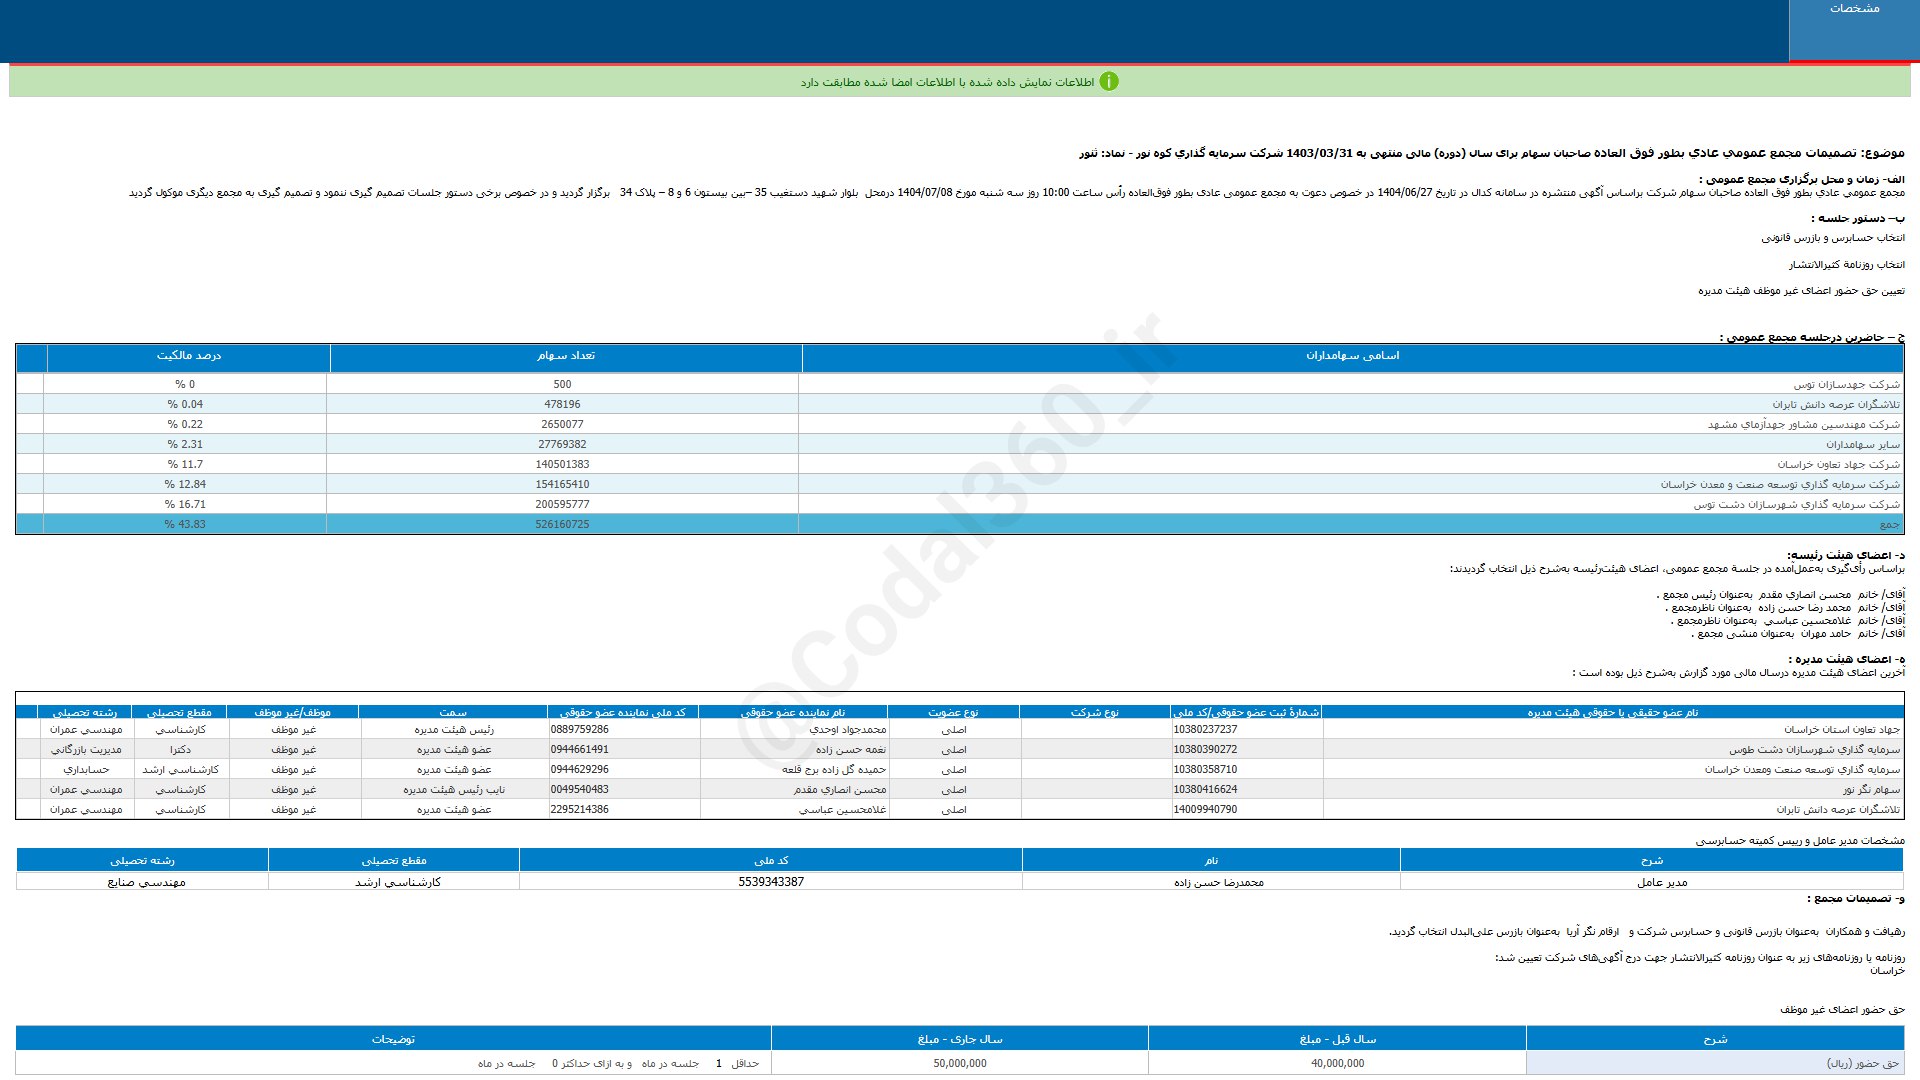Click the نایب رئیس هیئت مدیره cell
This screenshot has width=1920, height=1080.
click(x=454, y=789)
